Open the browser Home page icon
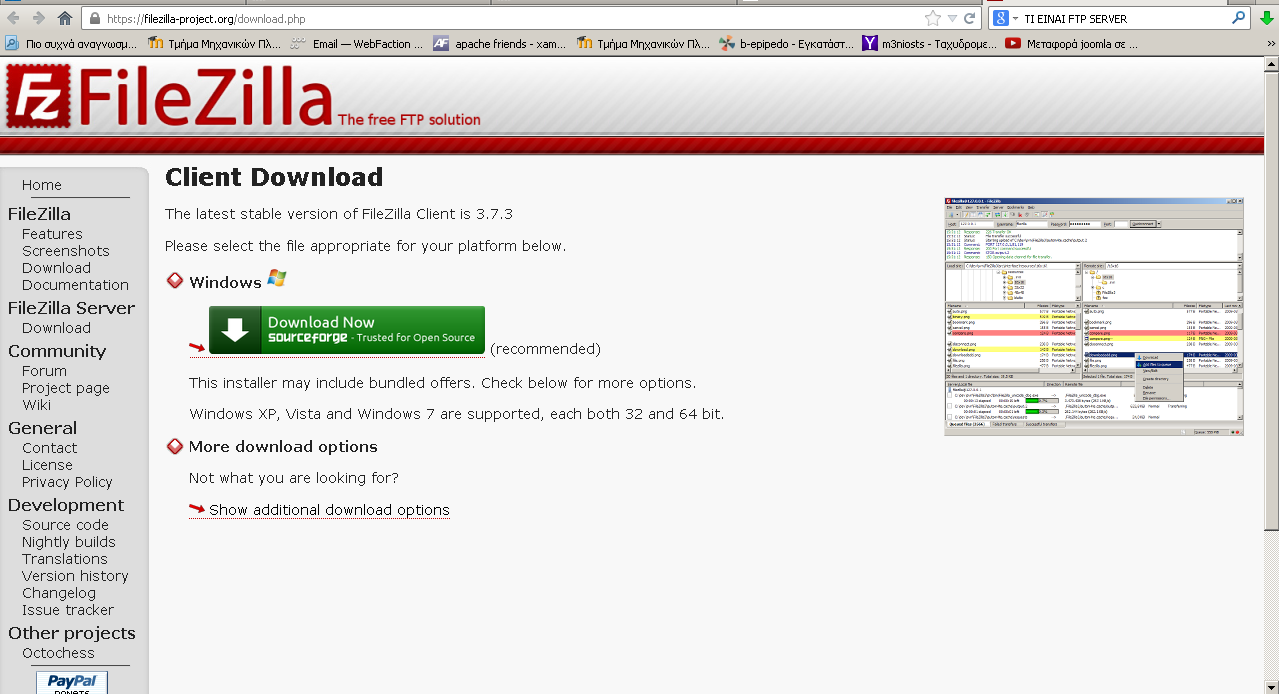Image resolution: width=1279 pixels, height=694 pixels. [x=65, y=18]
